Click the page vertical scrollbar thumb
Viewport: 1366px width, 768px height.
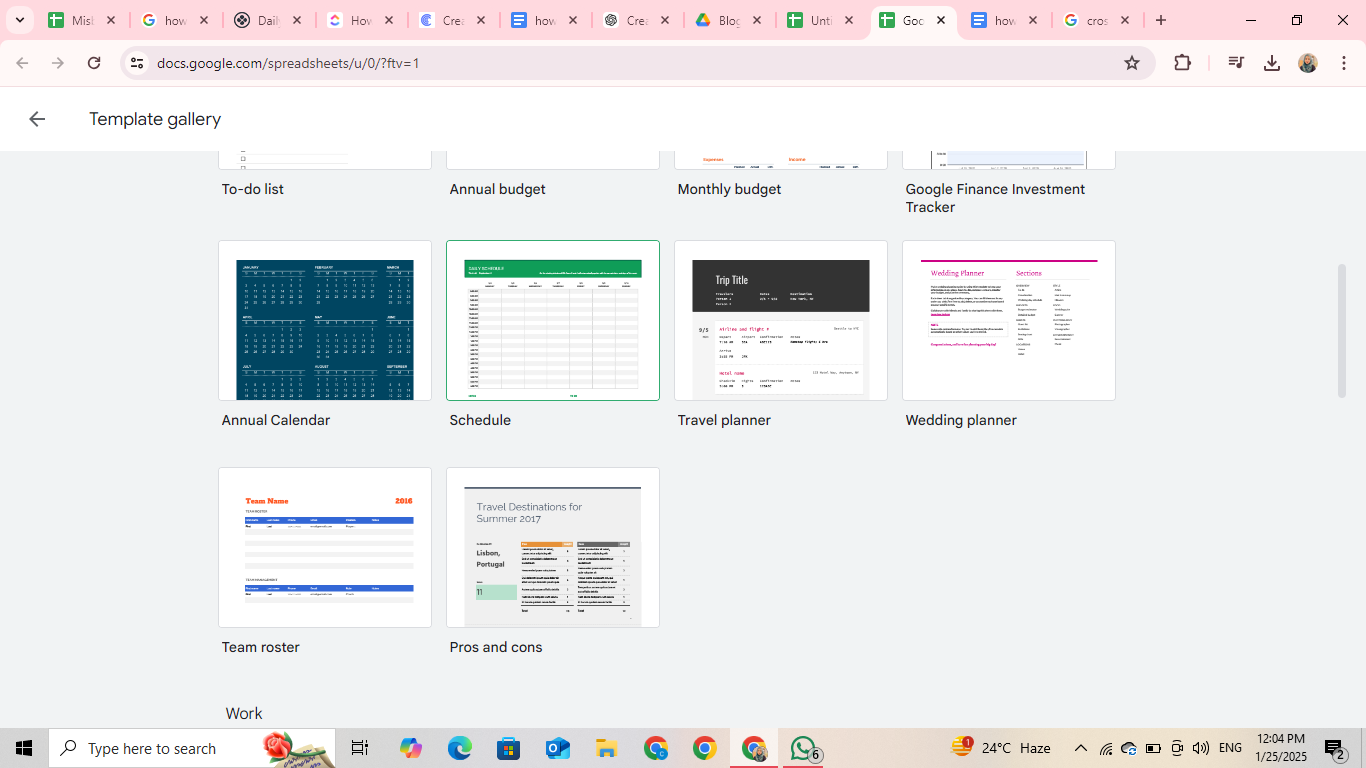tap(1342, 332)
